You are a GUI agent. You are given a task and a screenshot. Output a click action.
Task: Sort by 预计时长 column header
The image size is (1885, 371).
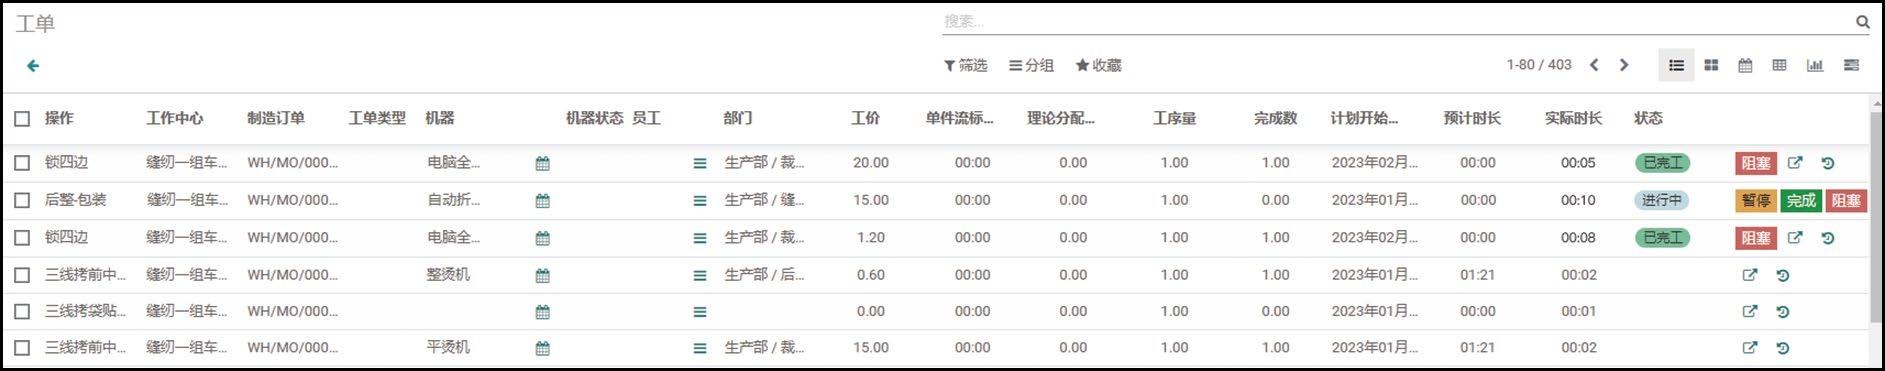pyautogui.click(x=1472, y=118)
